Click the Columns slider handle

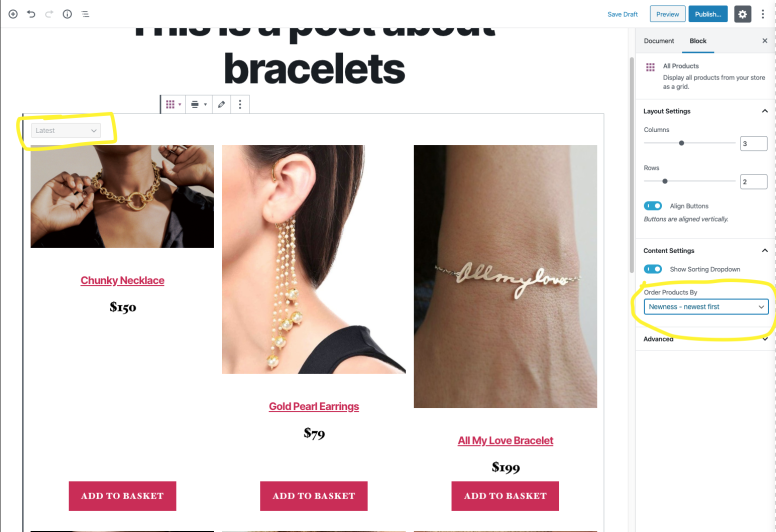(x=681, y=143)
